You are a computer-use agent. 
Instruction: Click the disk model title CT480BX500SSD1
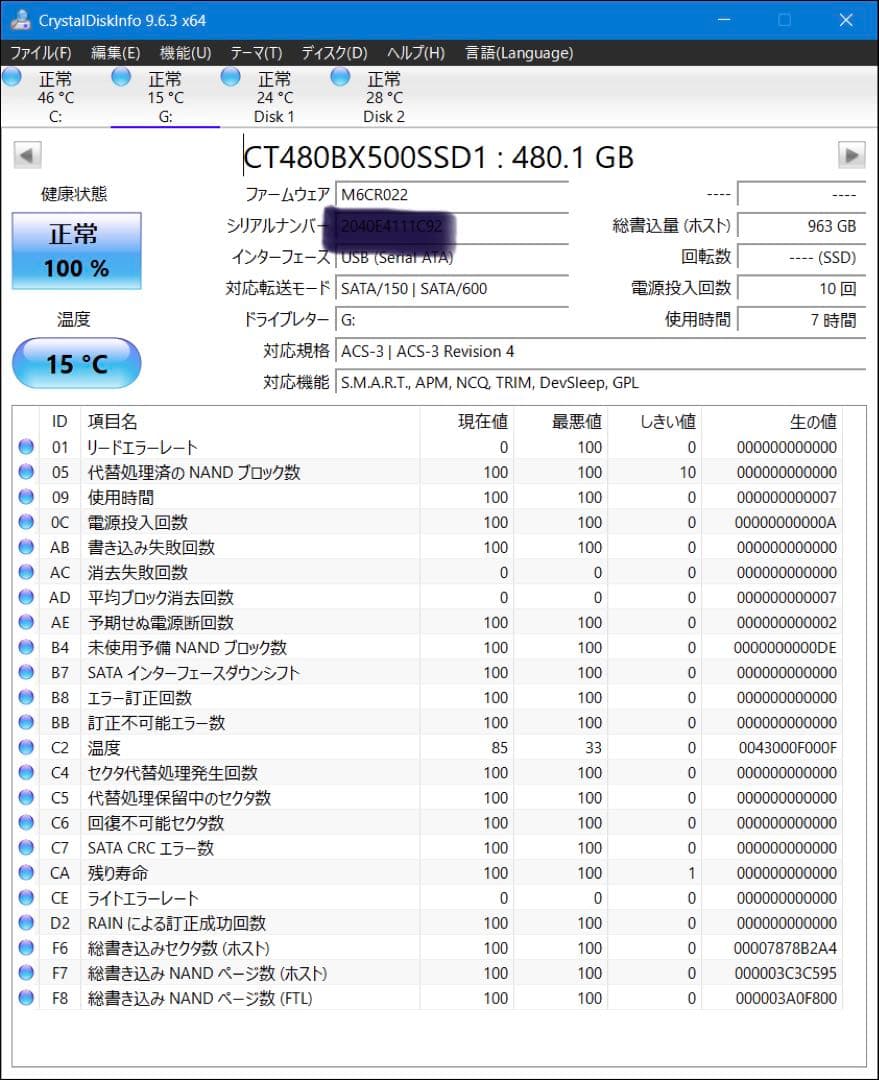(x=438, y=157)
